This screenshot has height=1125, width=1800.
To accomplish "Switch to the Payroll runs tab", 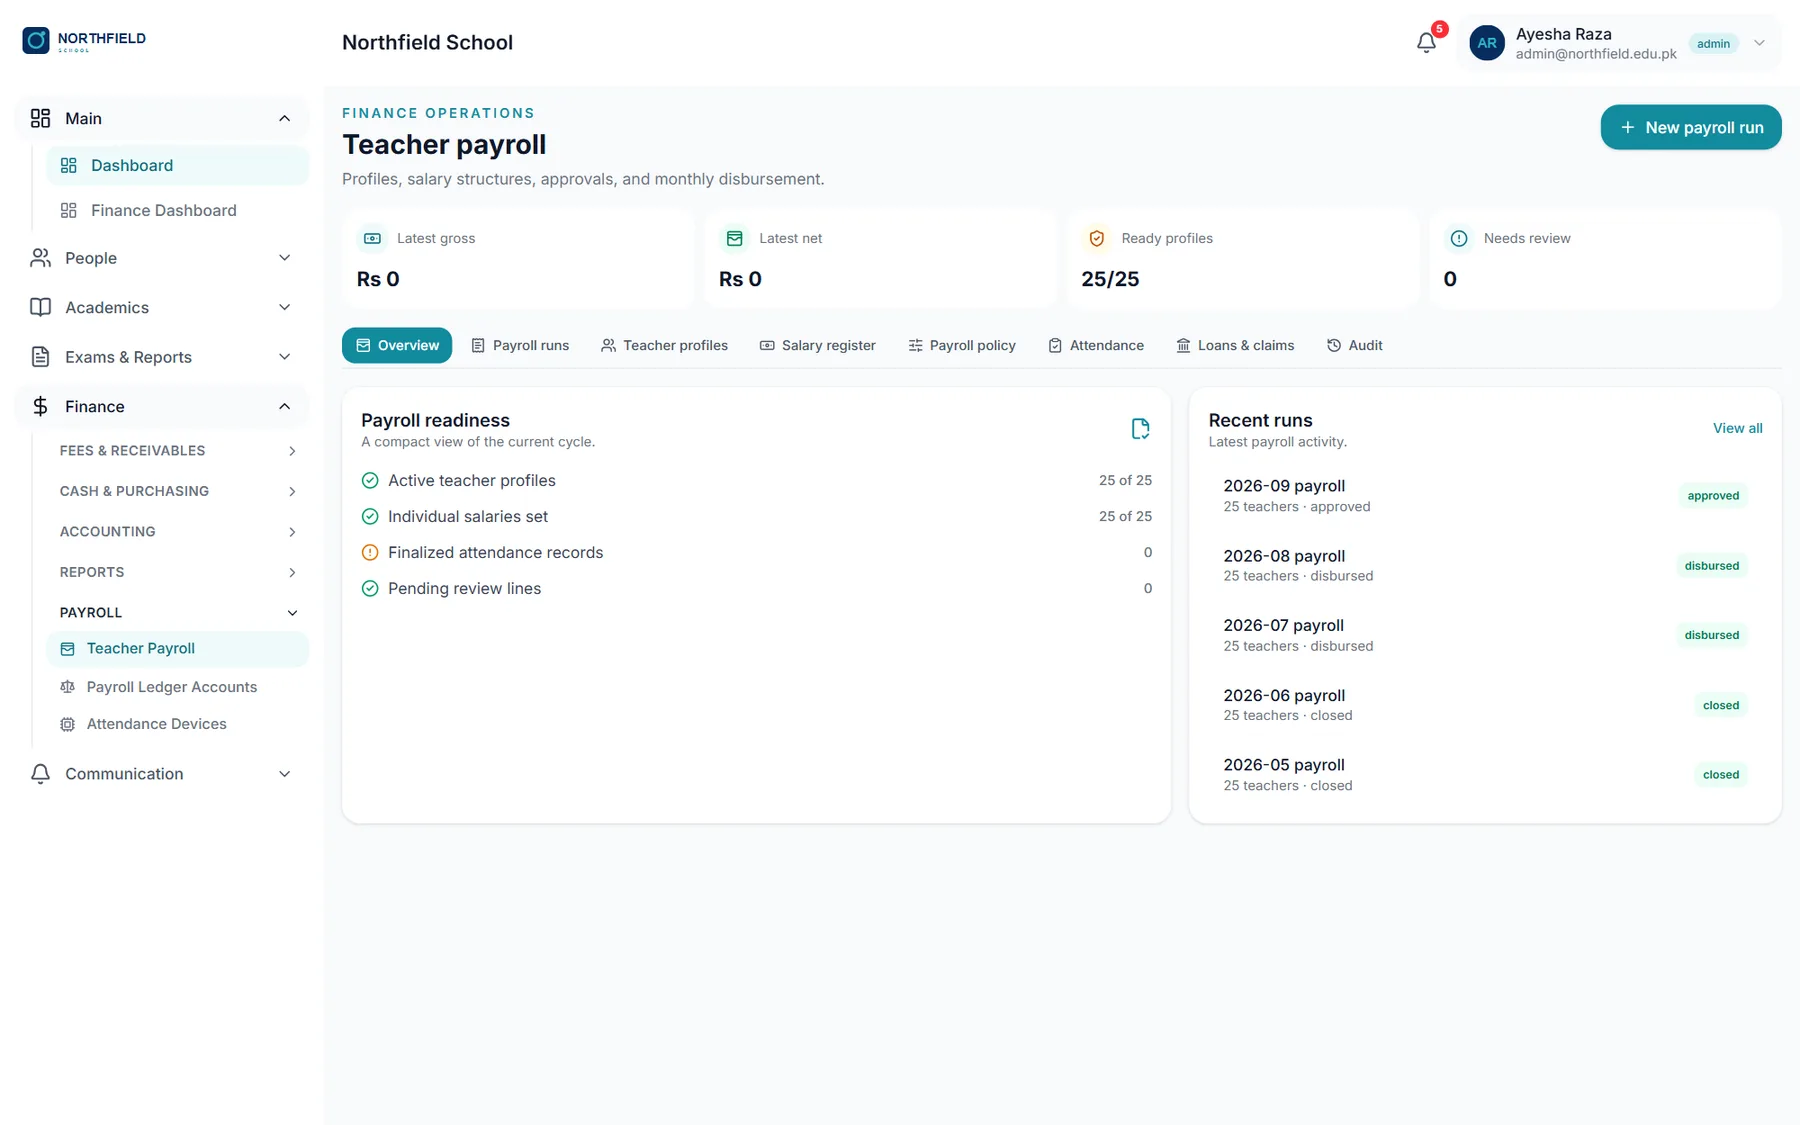I will pos(520,345).
